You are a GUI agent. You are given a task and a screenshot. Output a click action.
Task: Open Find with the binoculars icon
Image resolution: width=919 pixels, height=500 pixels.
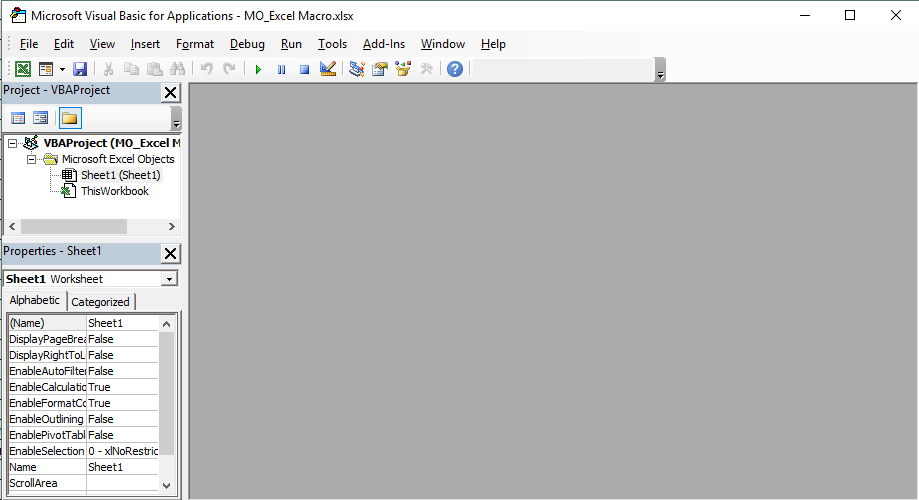(178, 69)
